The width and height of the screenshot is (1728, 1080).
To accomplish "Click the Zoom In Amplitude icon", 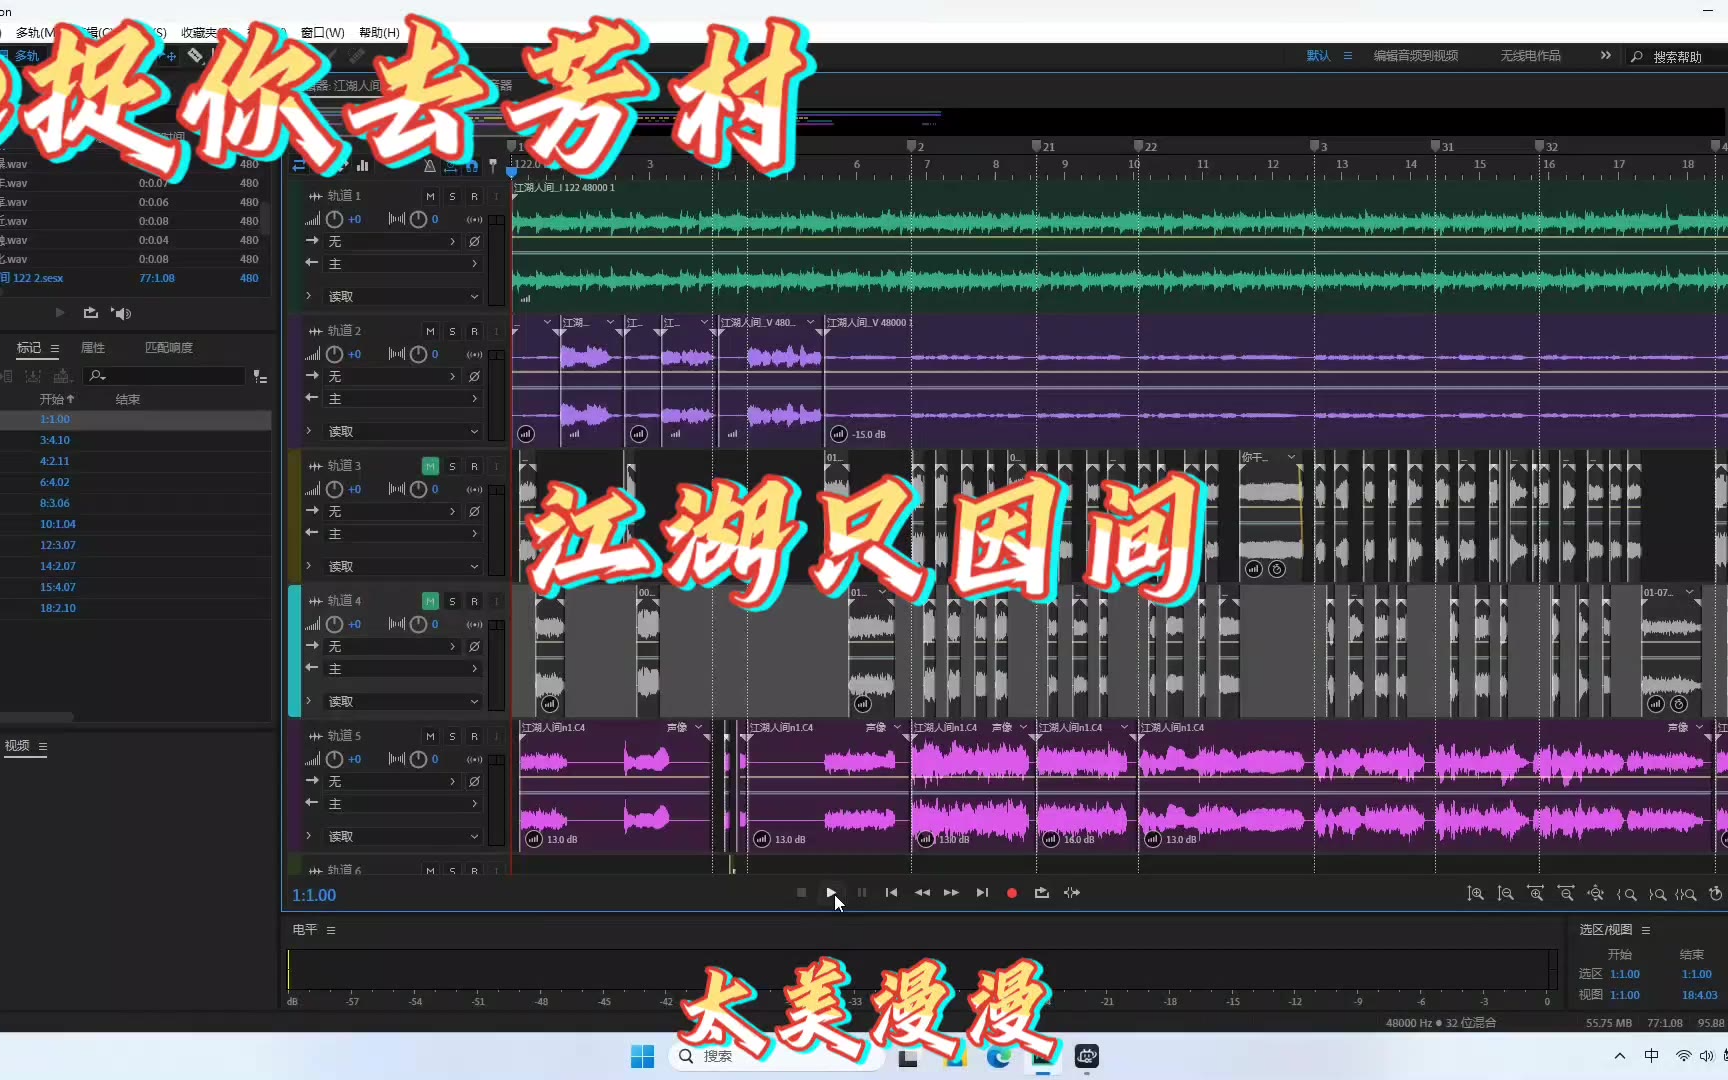I will (1475, 893).
